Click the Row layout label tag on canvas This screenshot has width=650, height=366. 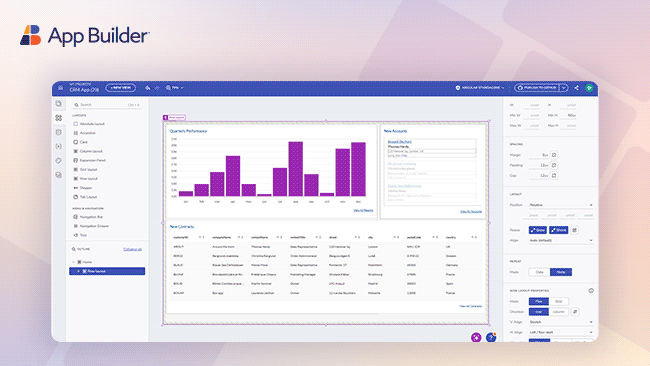[174, 118]
